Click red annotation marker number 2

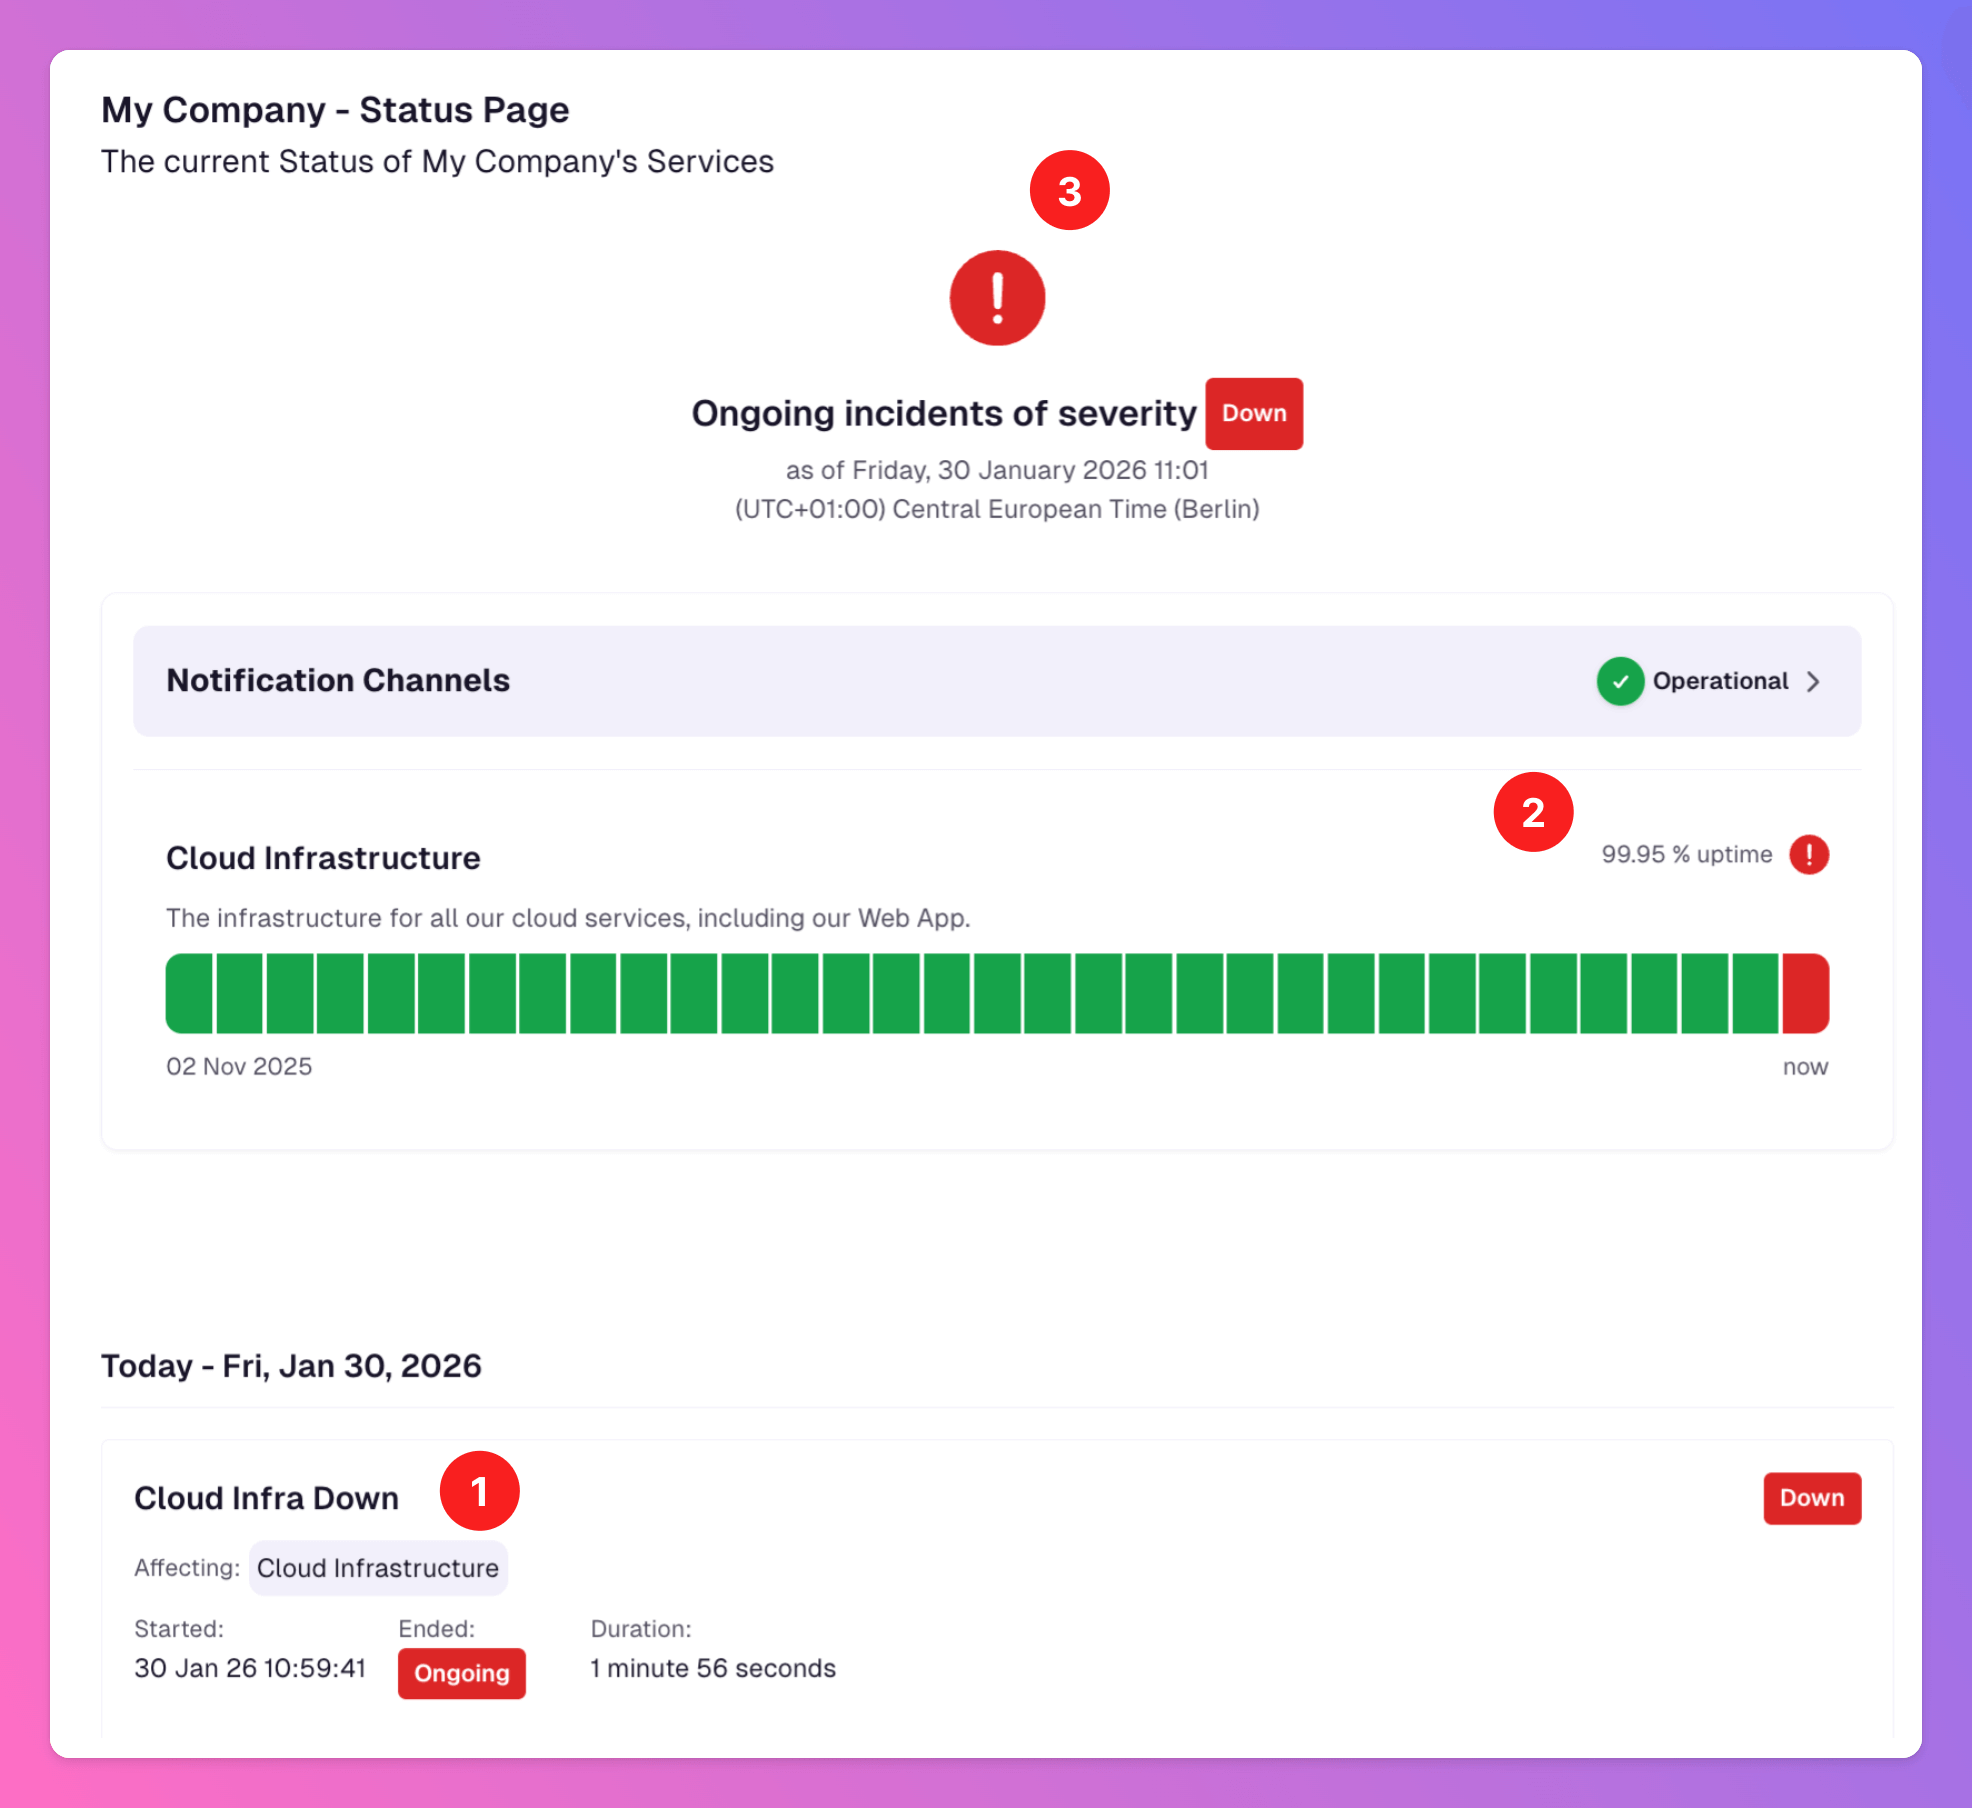pos(1533,812)
